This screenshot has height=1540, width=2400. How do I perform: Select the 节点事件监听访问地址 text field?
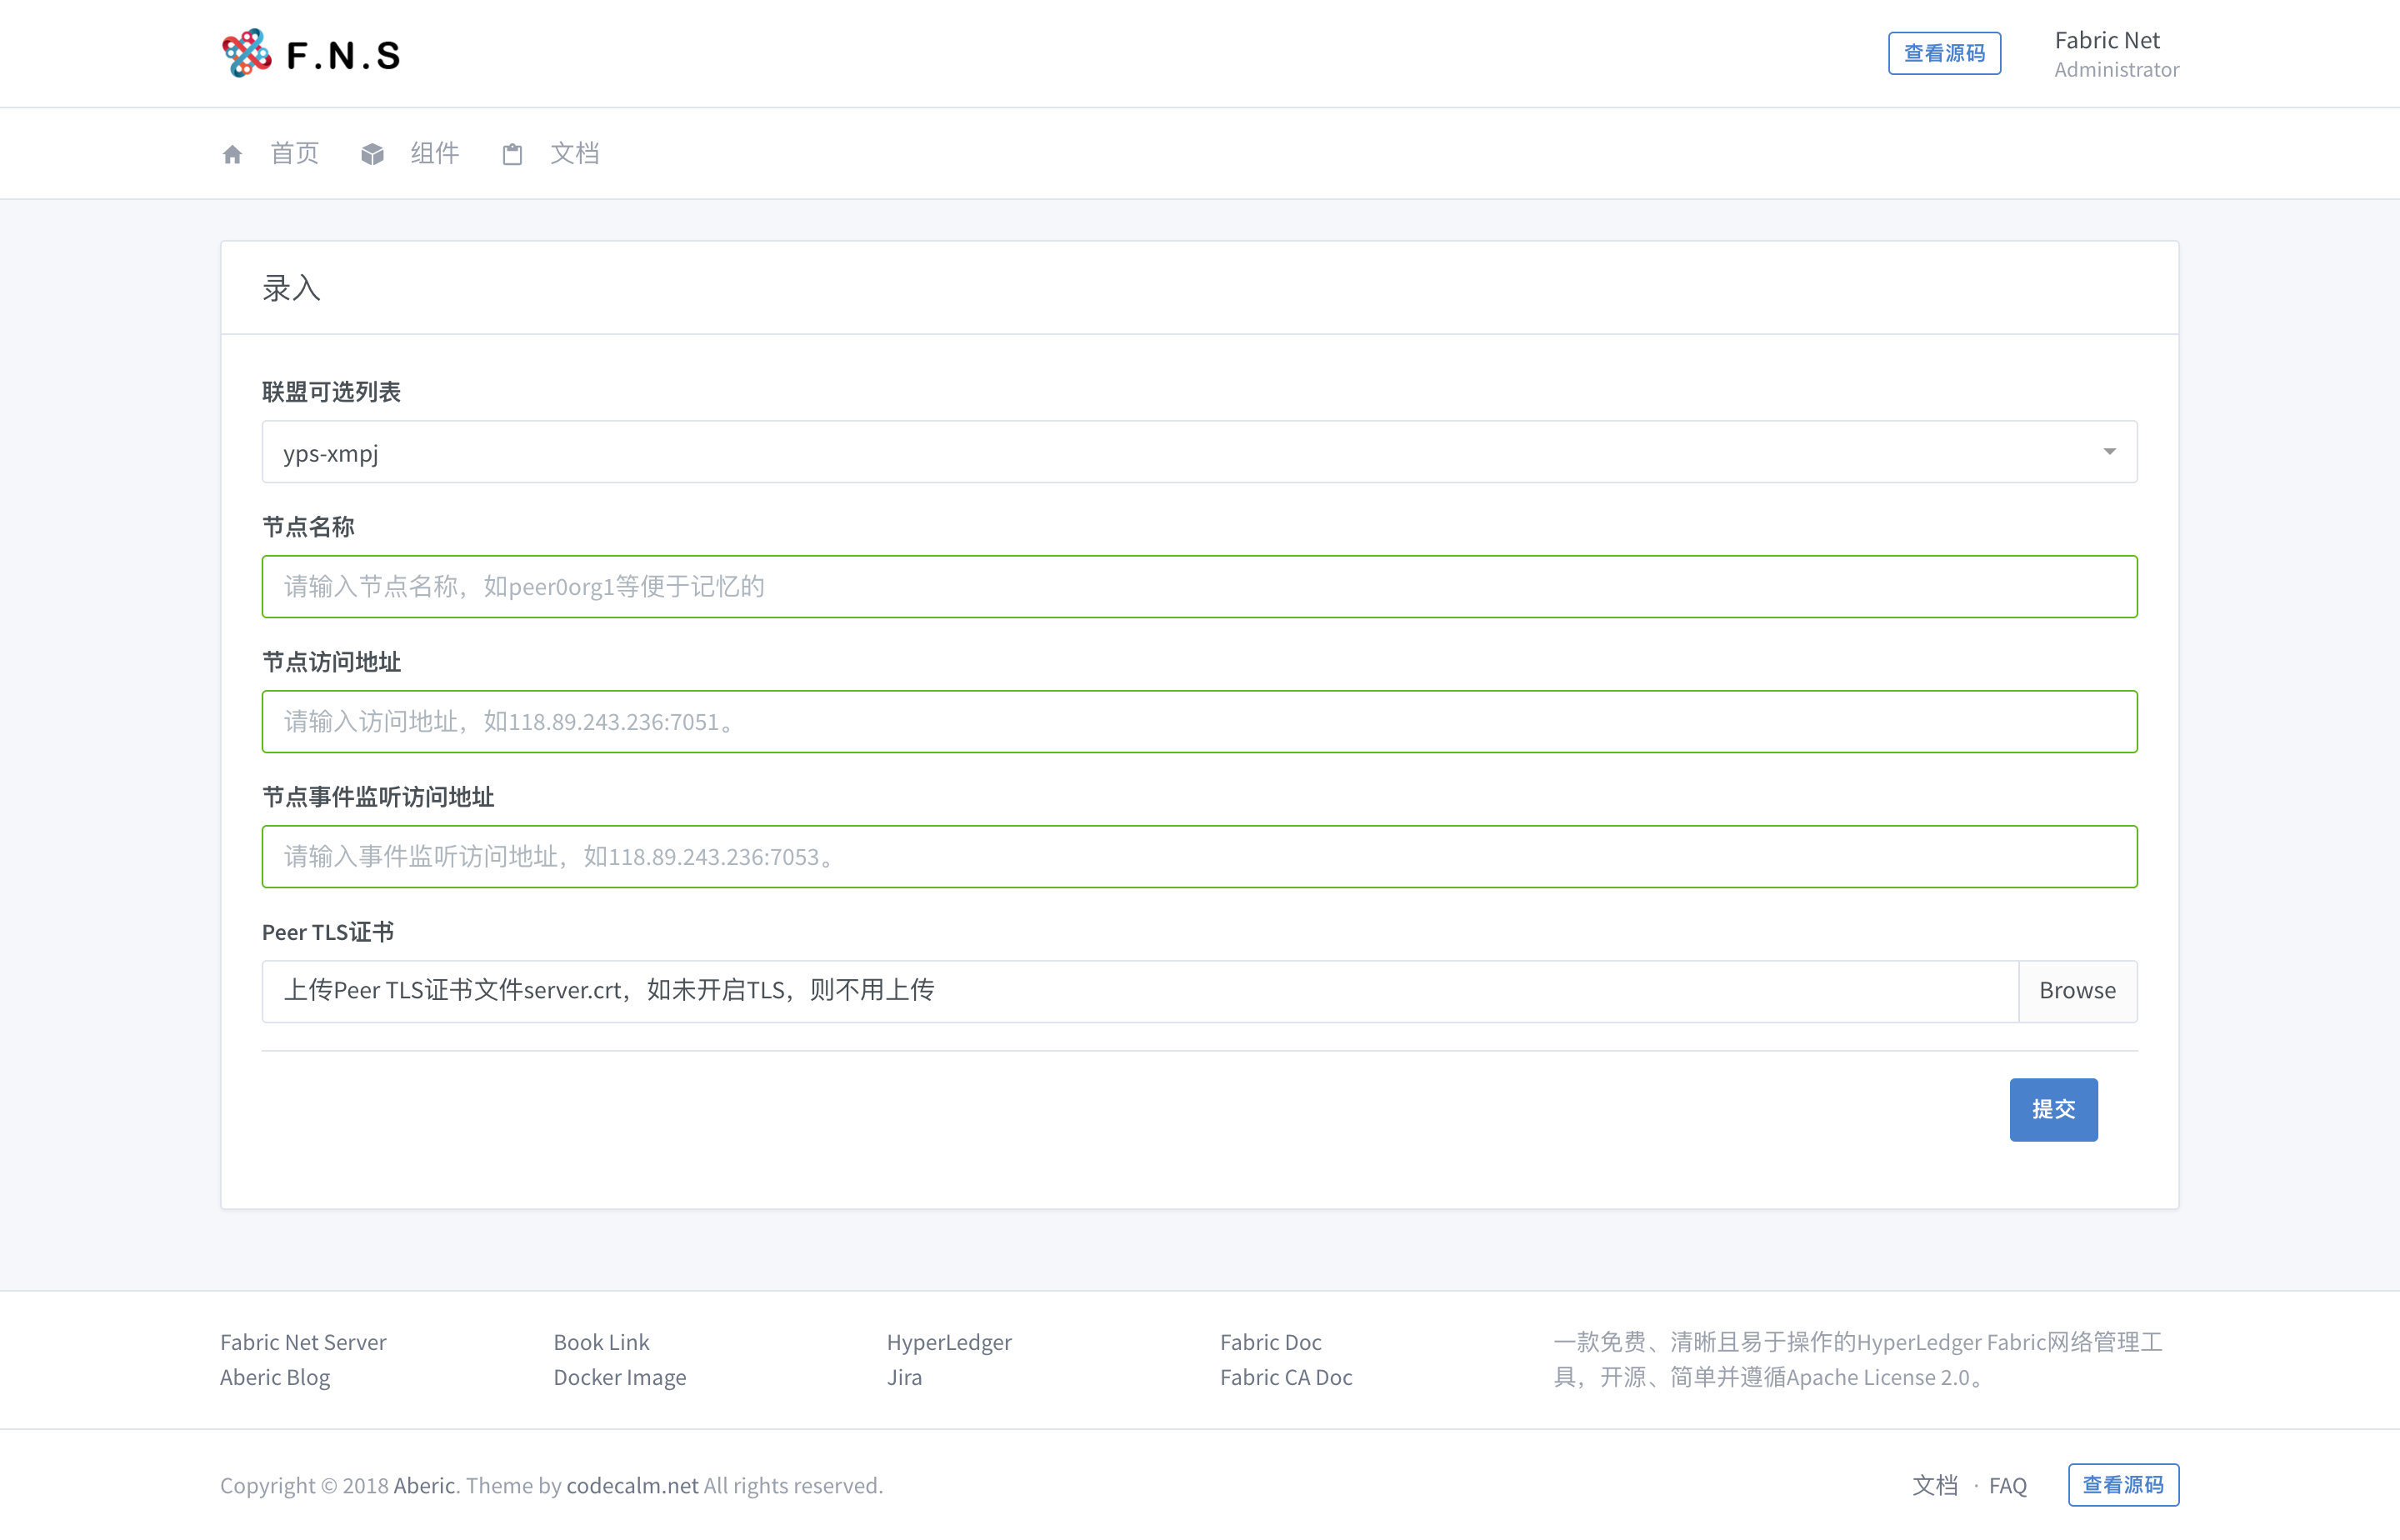pyautogui.click(x=1199, y=857)
